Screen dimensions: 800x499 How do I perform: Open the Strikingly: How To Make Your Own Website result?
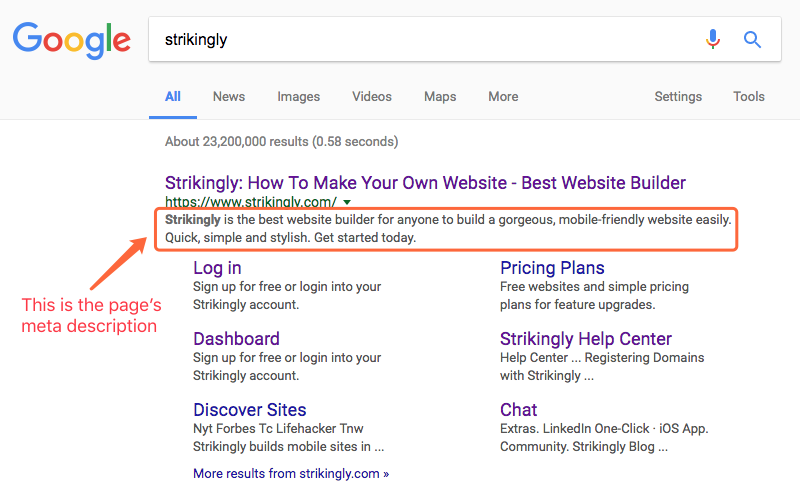point(425,183)
